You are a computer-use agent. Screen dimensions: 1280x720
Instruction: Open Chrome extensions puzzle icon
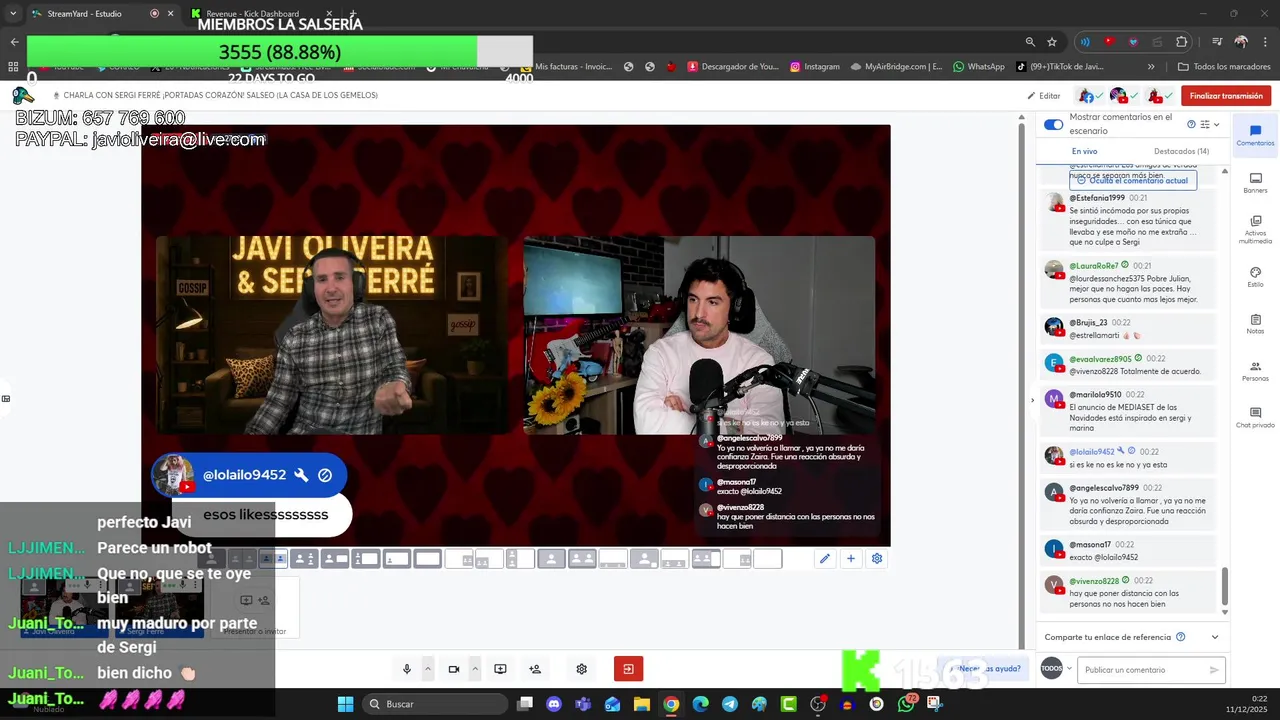(x=1182, y=42)
